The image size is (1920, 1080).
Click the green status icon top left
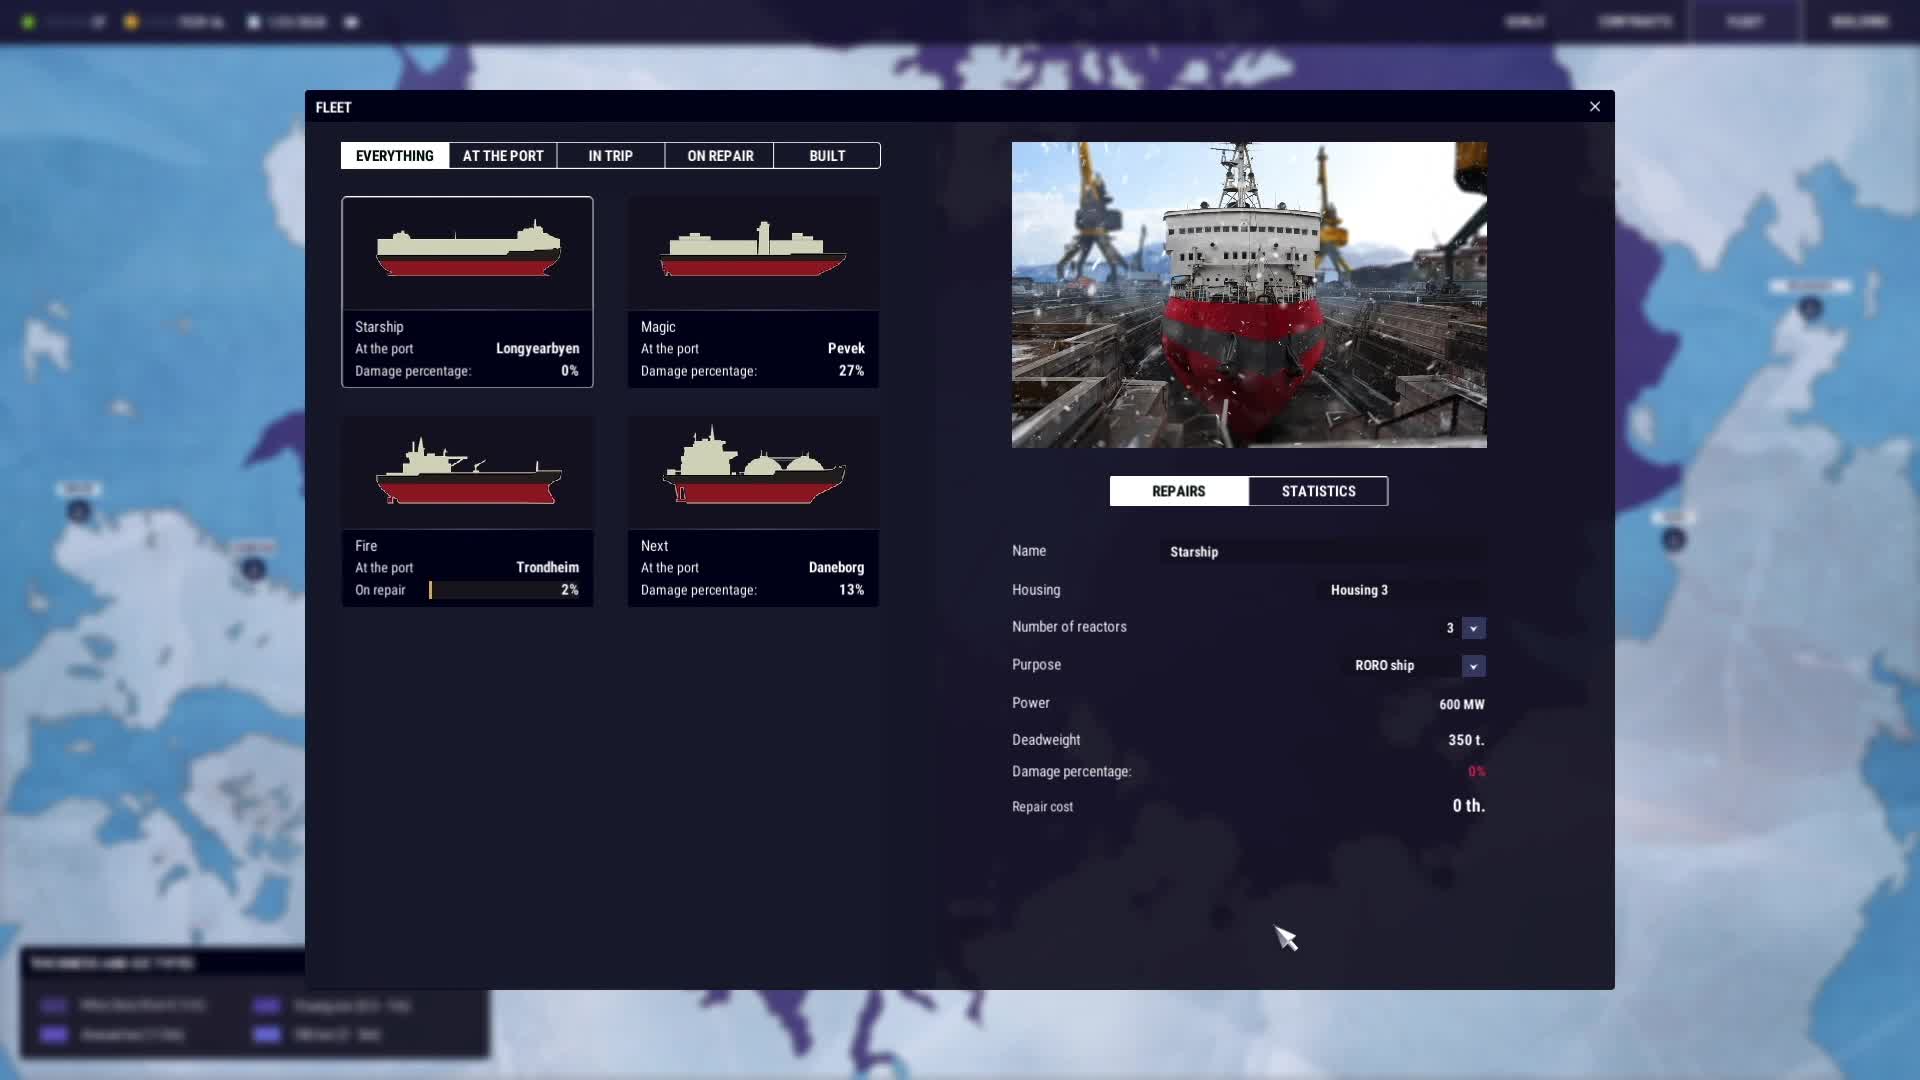point(28,22)
